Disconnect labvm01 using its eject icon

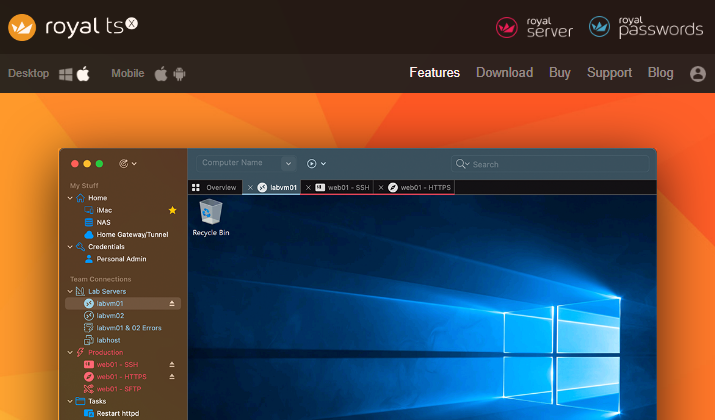tap(172, 304)
